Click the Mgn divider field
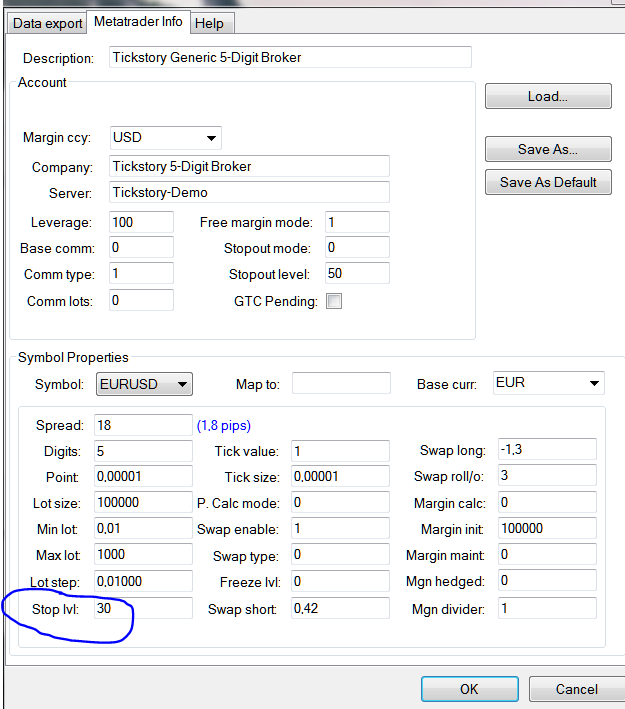Image resolution: width=625 pixels, height=709 pixels. [x=547, y=609]
